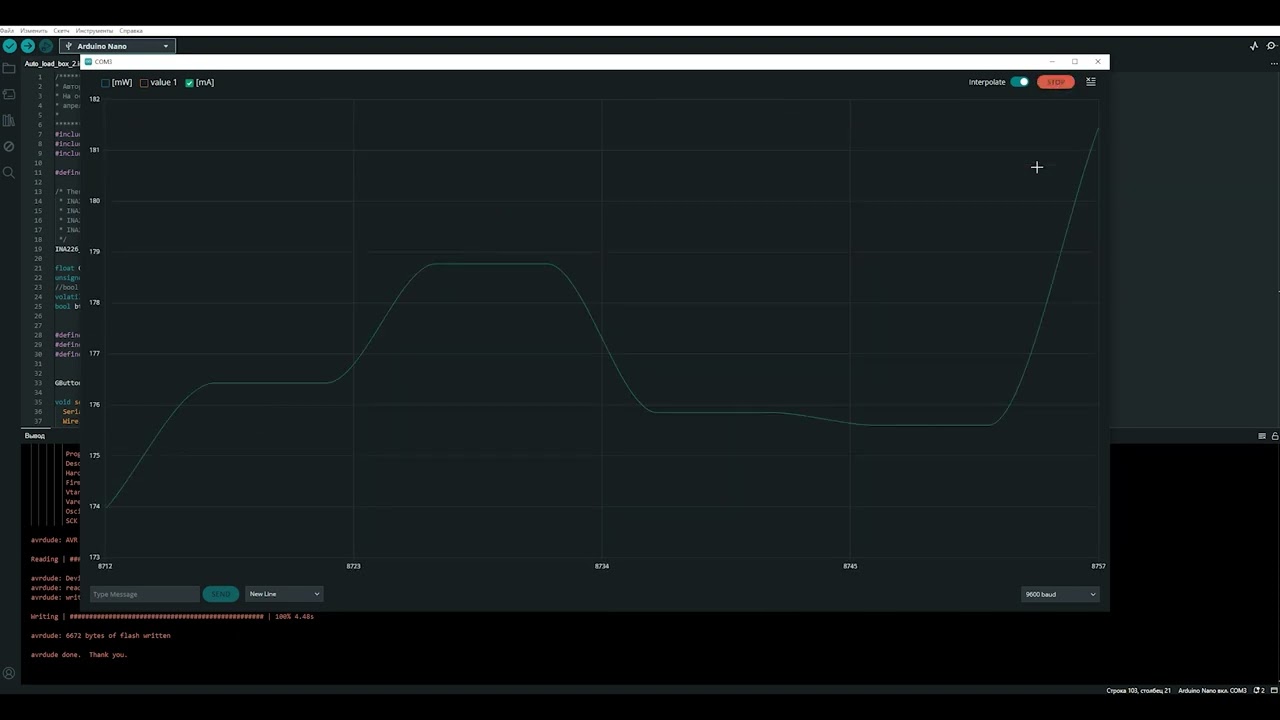Image resolution: width=1280 pixels, height=720 pixels.
Task: Click the Upload arrow icon
Action: pyautogui.click(x=27, y=46)
